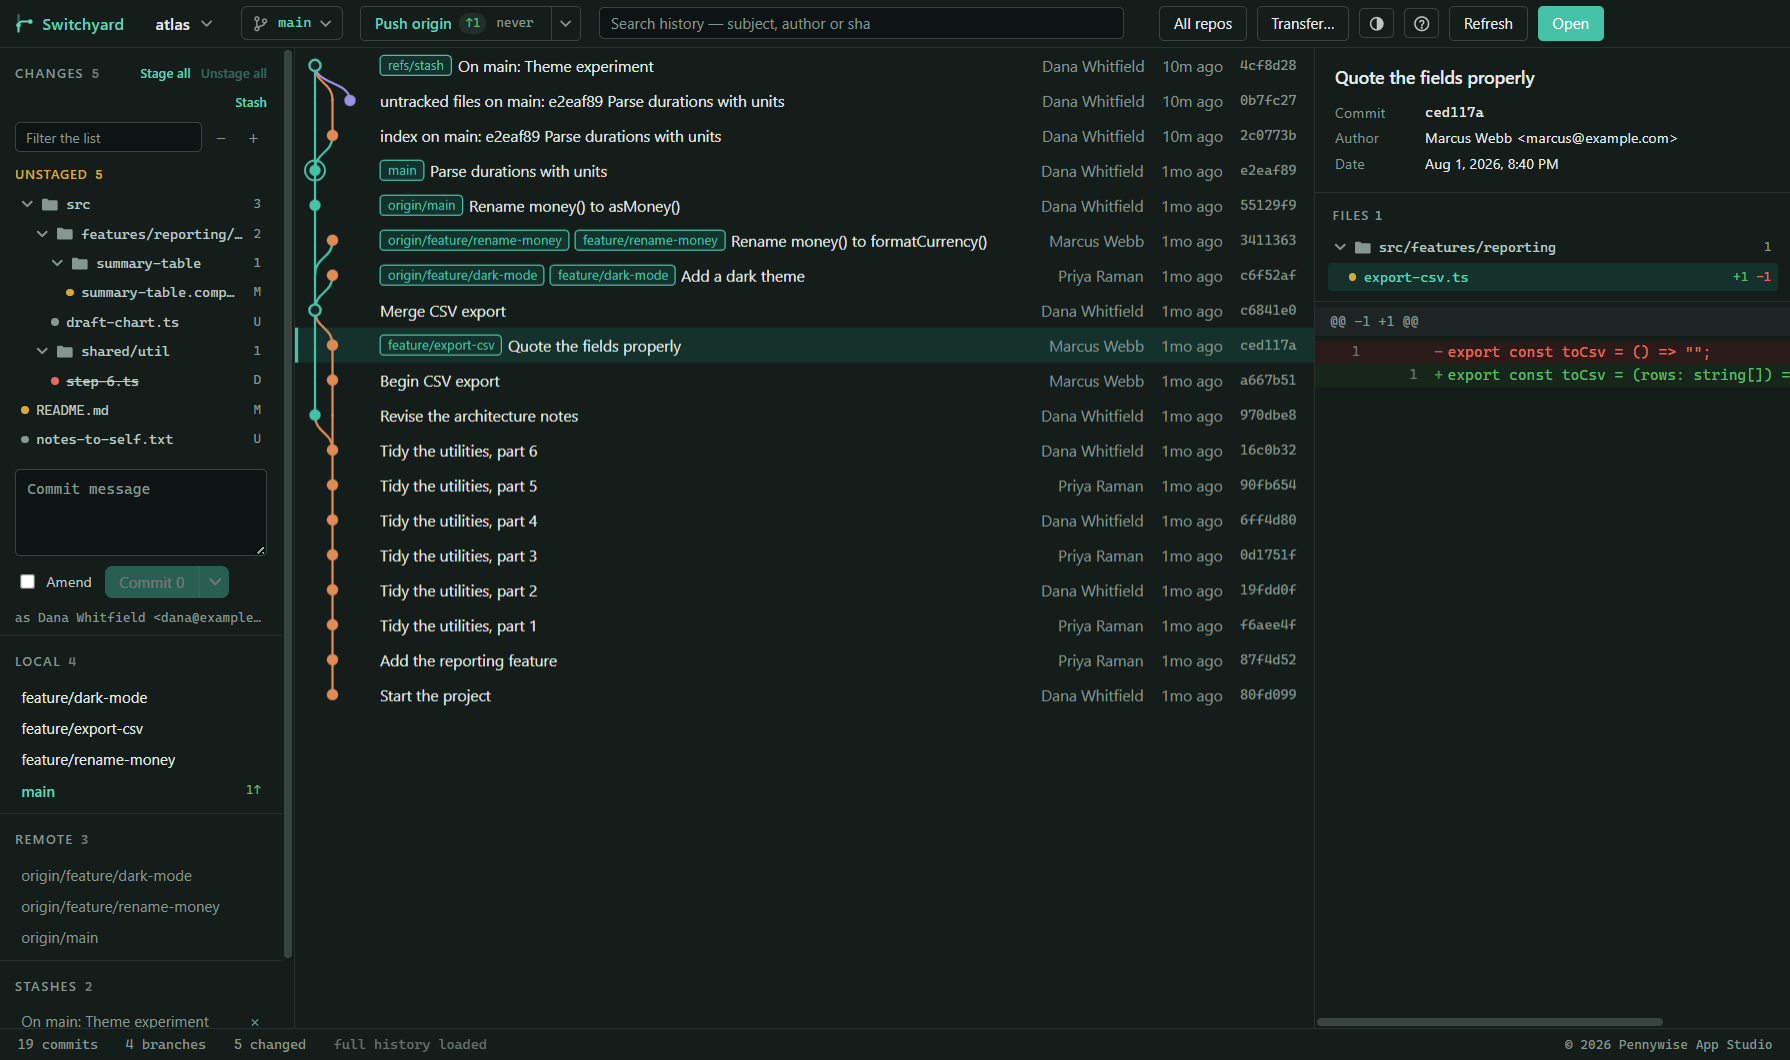Collapse all with the minus icon
The height and width of the screenshot is (1060, 1790).
pos(221,138)
